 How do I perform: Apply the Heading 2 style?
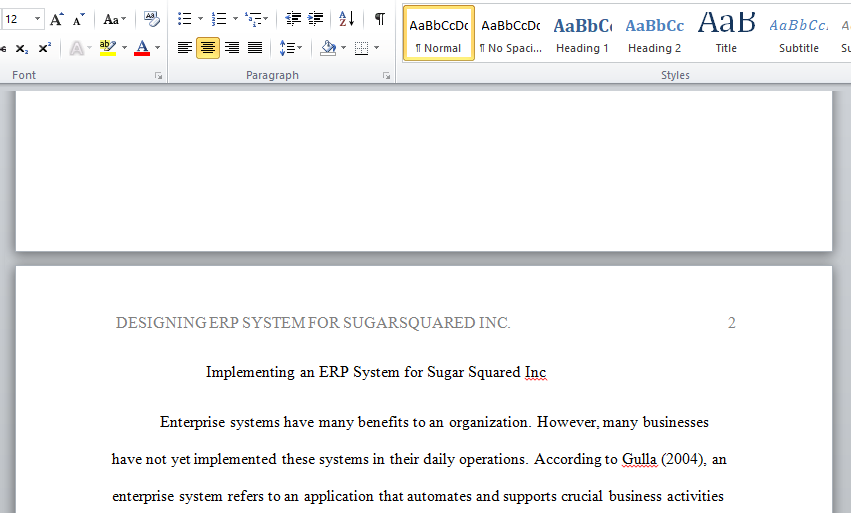click(x=655, y=33)
